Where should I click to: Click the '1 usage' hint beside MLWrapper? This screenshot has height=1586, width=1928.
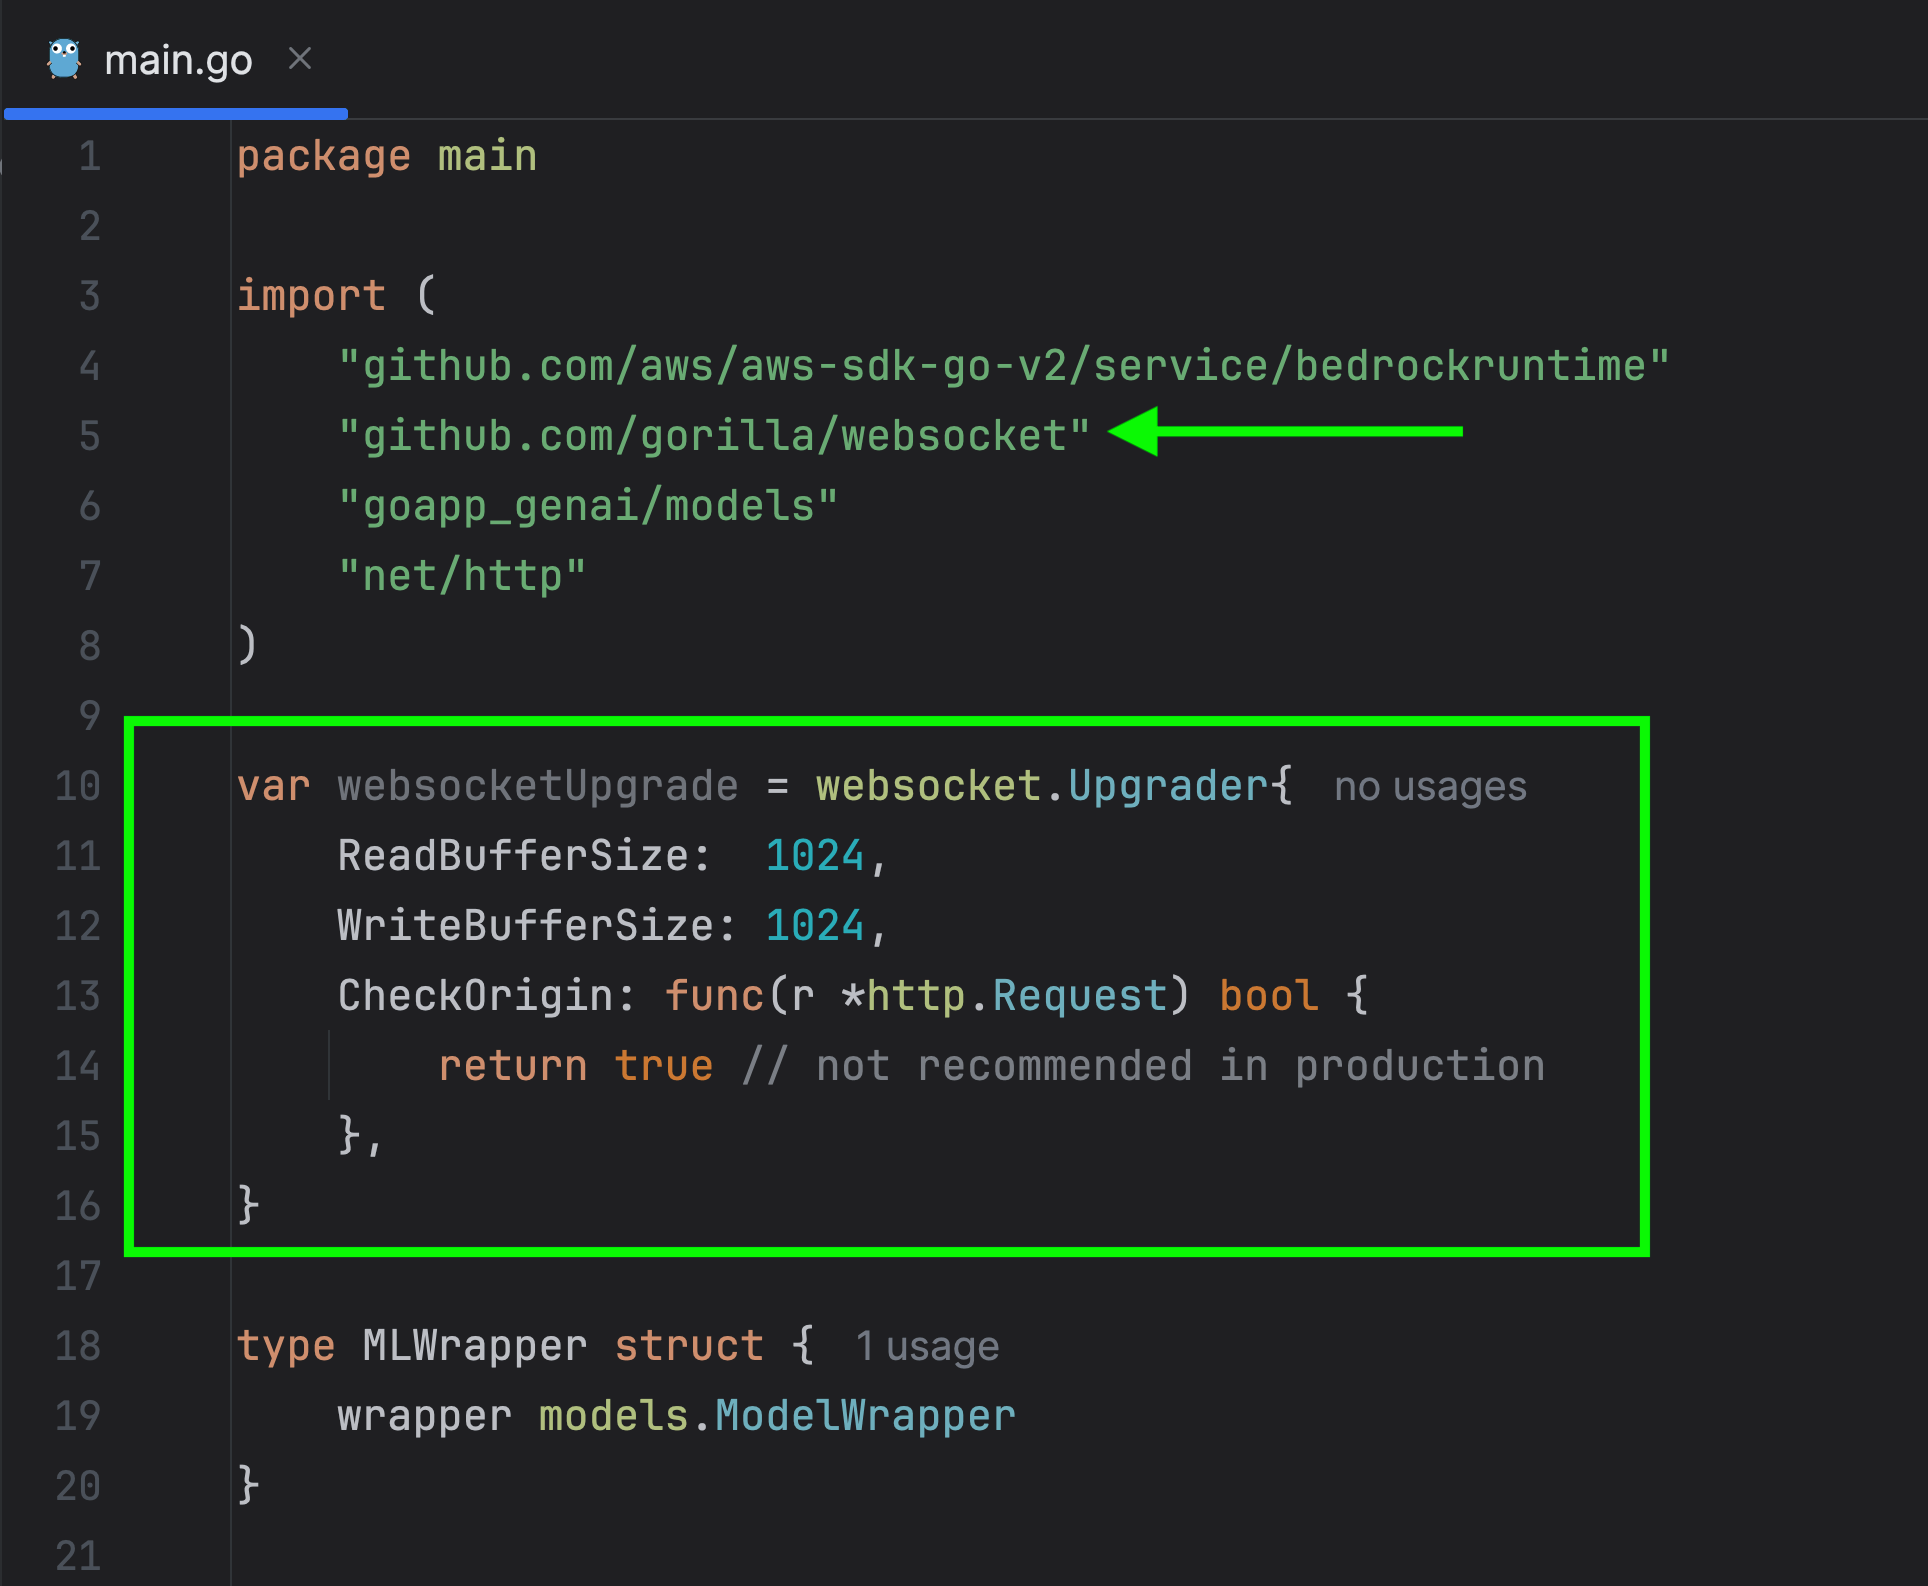pos(927,1347)
